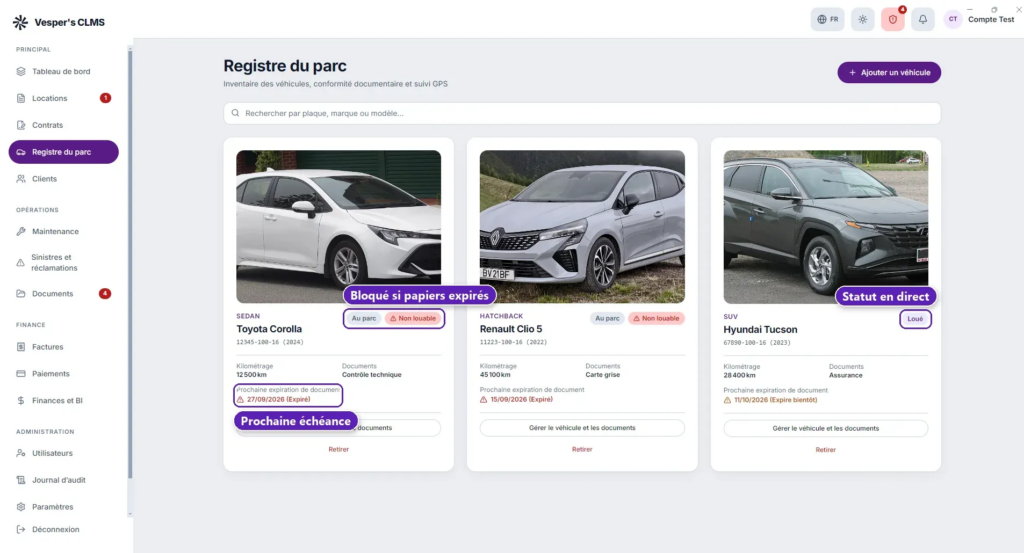The image size is (1024, 553).
Task: Click expiry date 27/09/2026 (Expiré)
Action: pos(278,400)
